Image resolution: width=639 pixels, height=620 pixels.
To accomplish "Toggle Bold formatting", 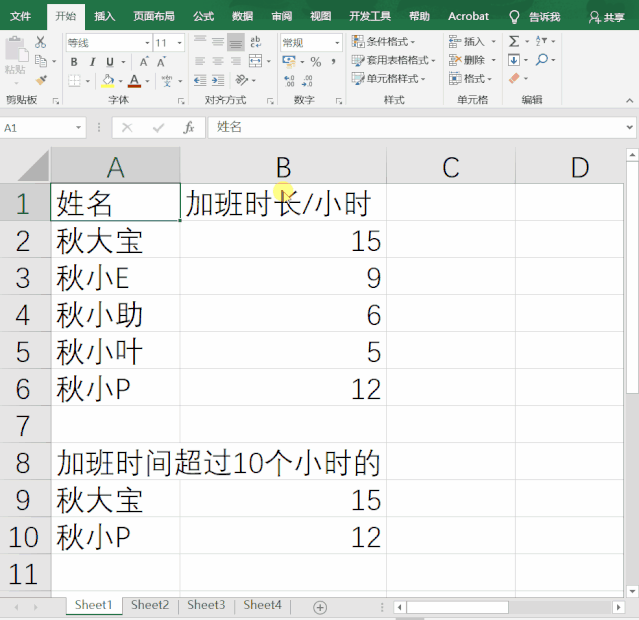I will [x=74, y=62].
